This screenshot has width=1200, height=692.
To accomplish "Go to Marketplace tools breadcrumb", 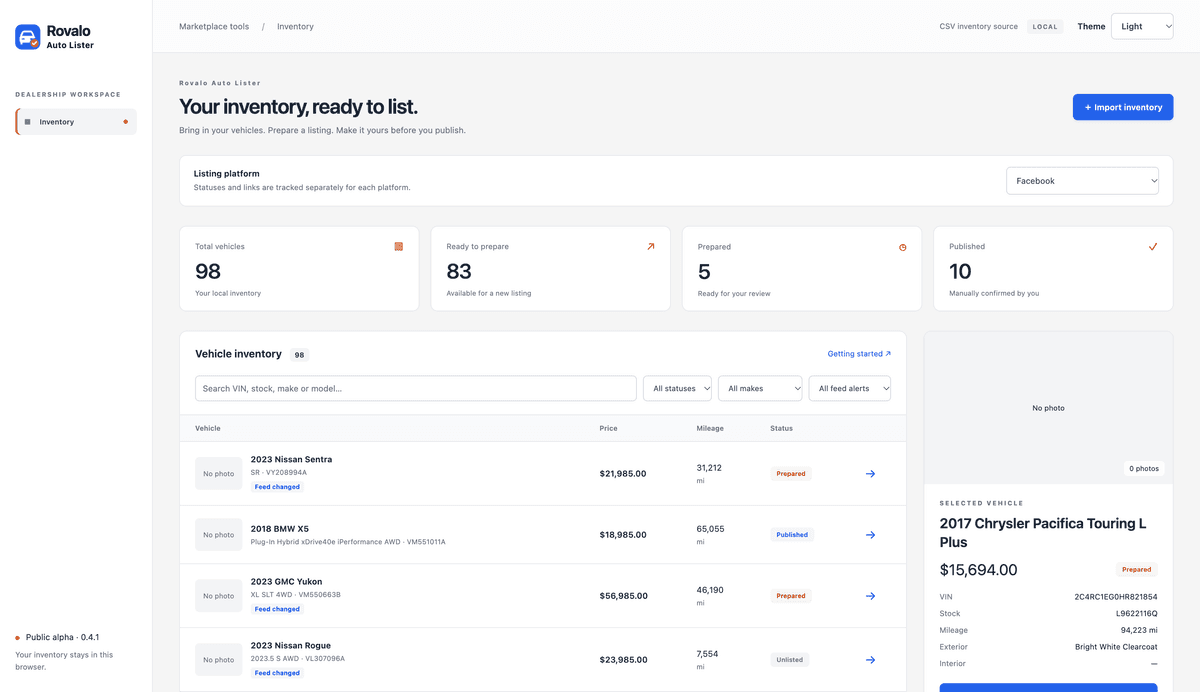I will click(x=214, y=27).
